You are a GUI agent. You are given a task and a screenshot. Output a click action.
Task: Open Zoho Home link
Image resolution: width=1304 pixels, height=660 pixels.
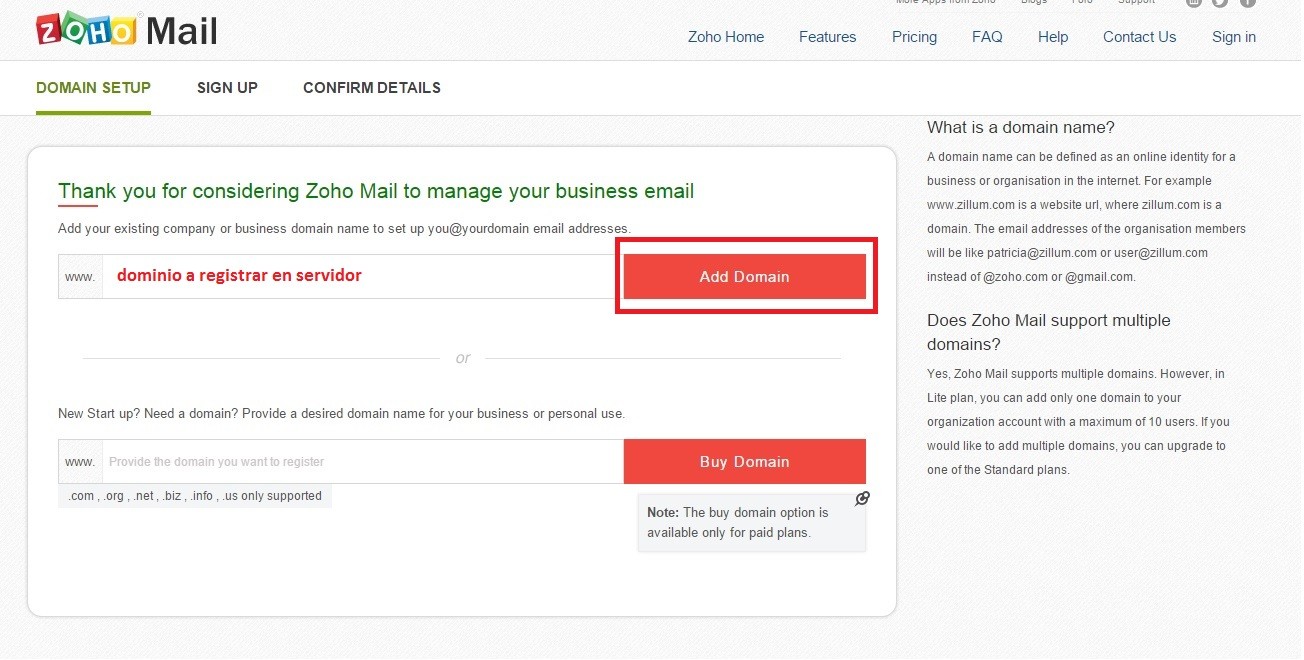click(725, 37)
